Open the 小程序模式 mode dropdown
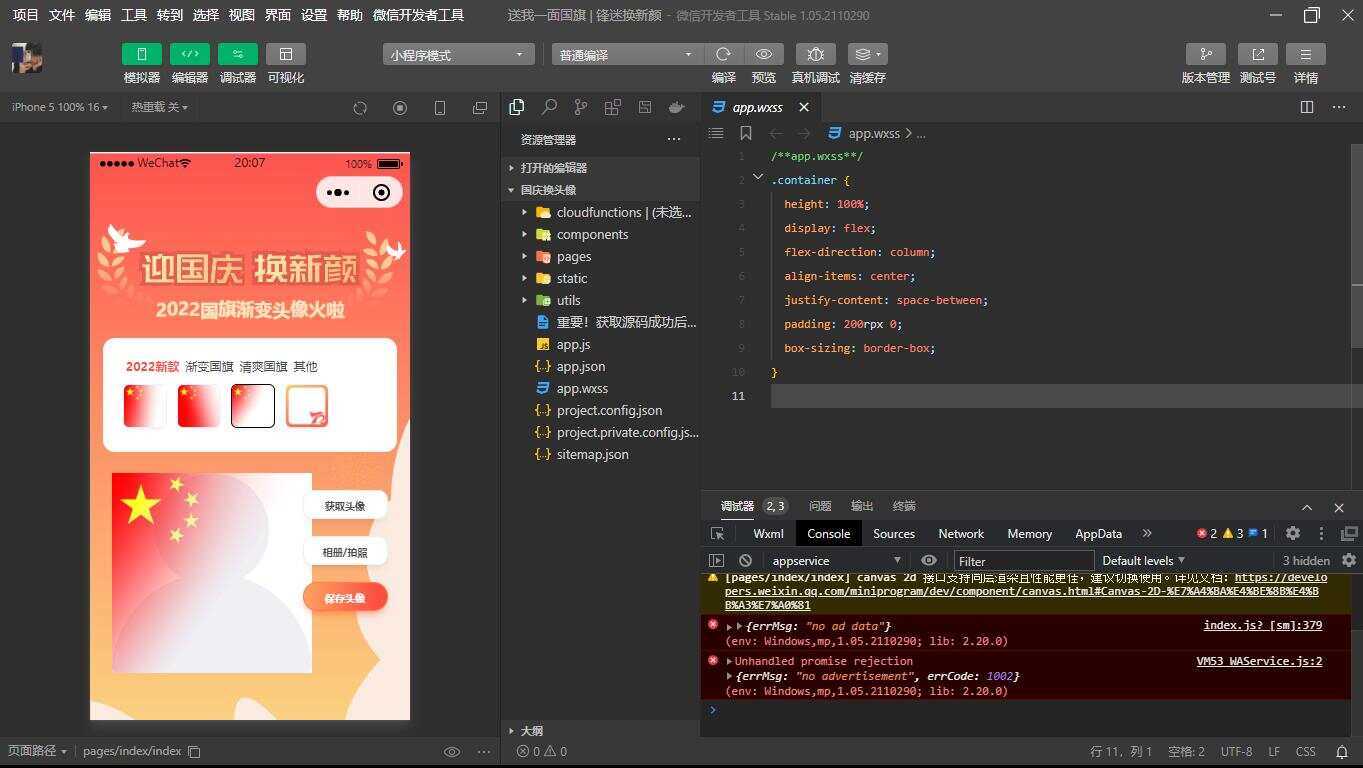 point(456,54)
